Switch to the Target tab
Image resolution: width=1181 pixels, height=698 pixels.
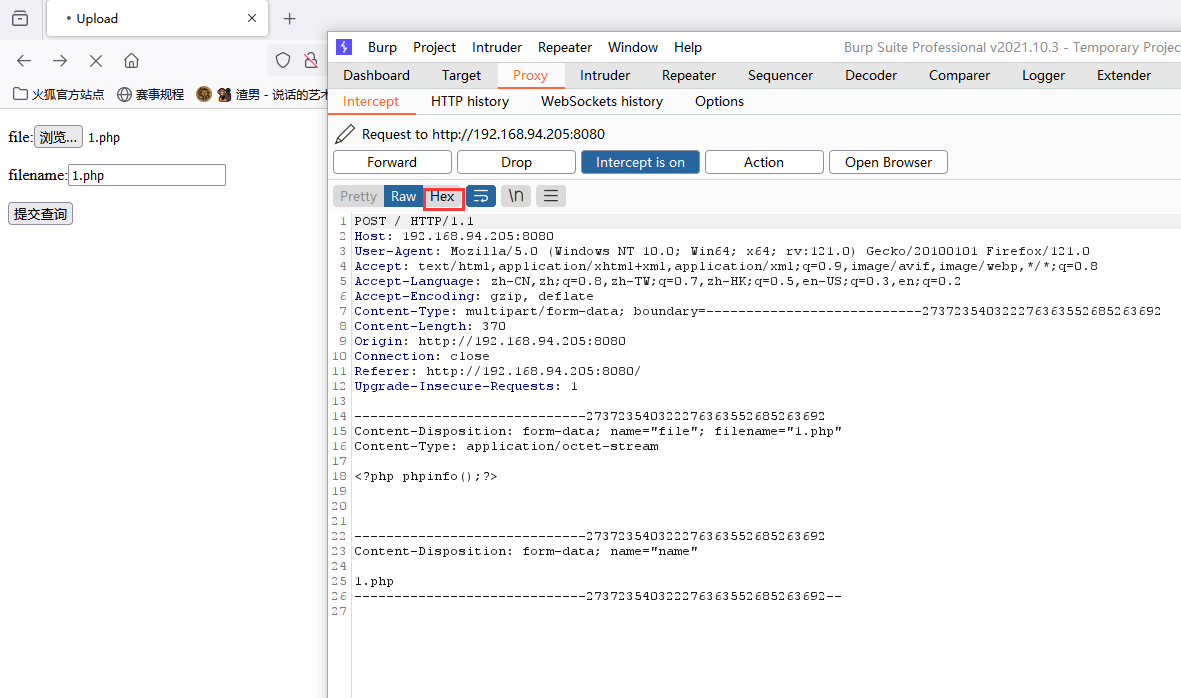pyautogui.click(x=461, y=75)
